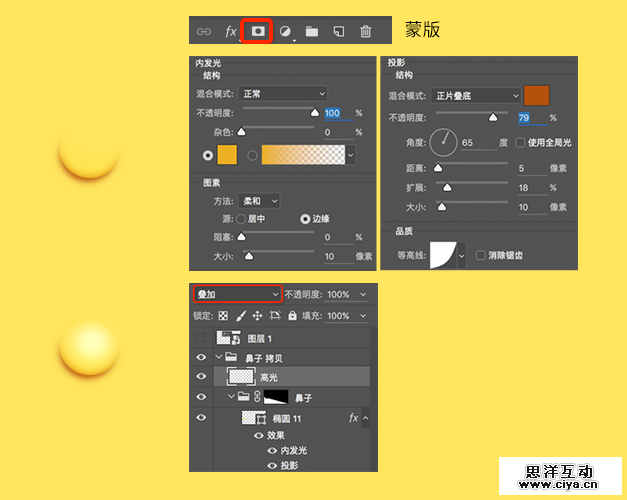Click the lock all padlock icon
Screen dimensions: 627x500
(x=292, y=316)
